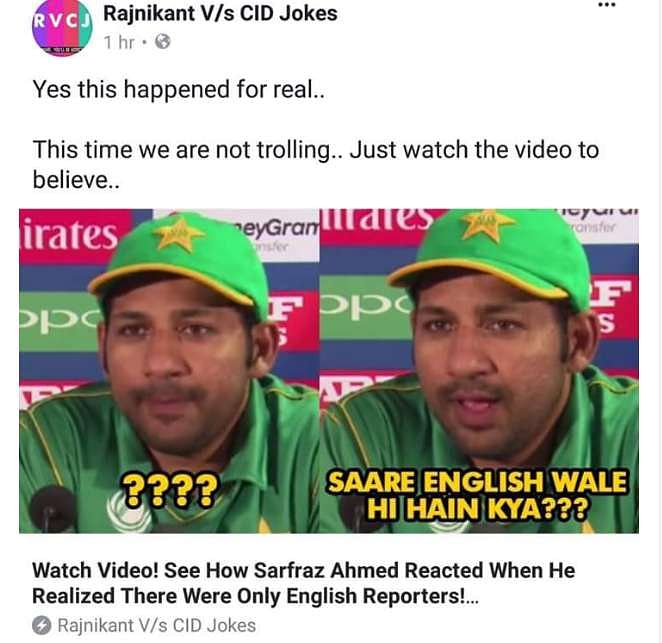Click the Emirates banner in left thumbnail
Screen dimensions: 662x643
(x=70, y=235)
